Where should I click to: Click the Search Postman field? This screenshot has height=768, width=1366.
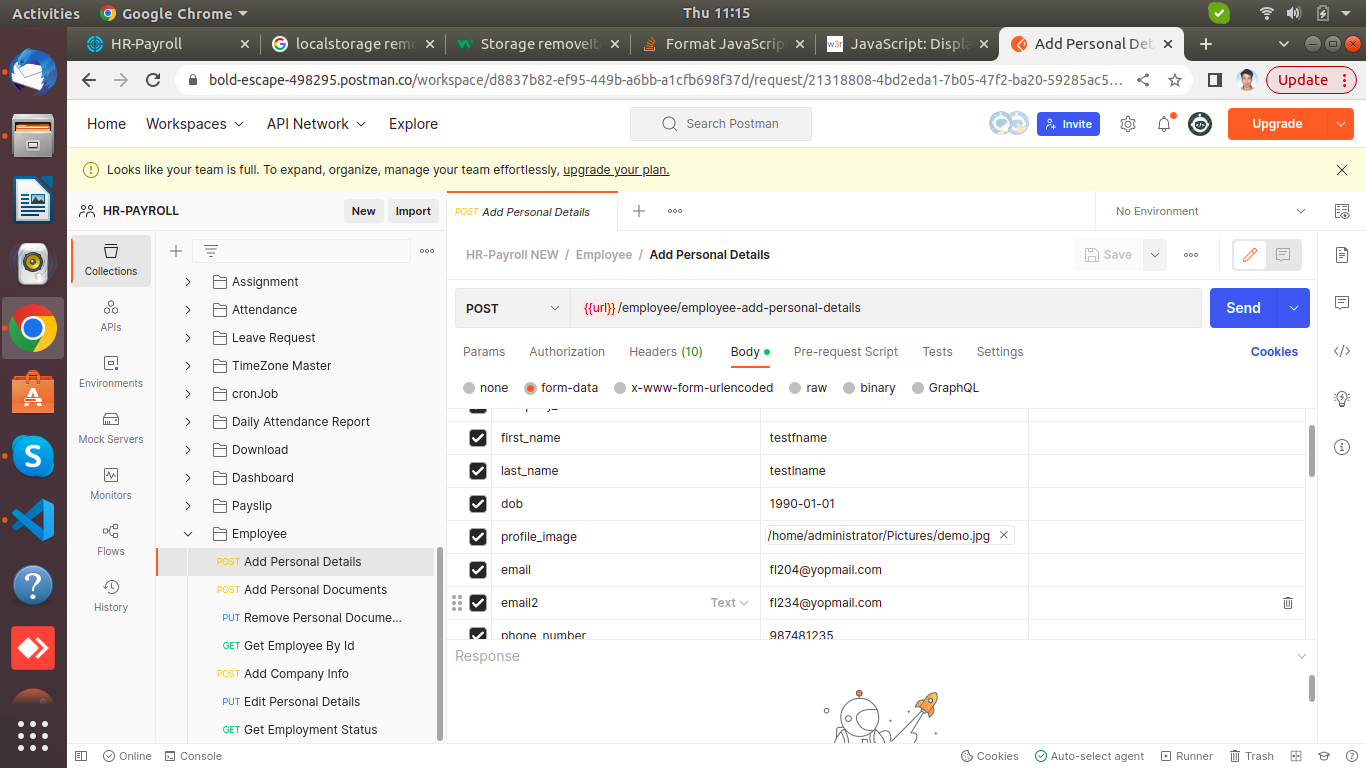[721, 124]
